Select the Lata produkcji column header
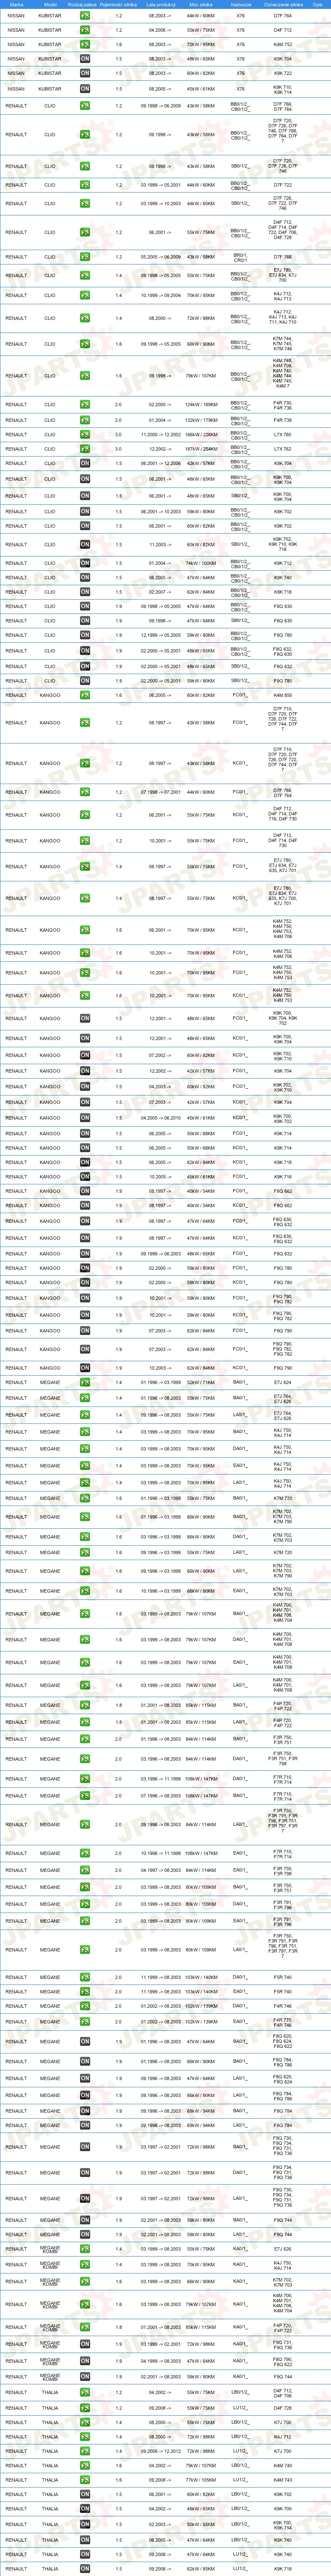This screenshot has height=2576, width=331. coord(160,5)
